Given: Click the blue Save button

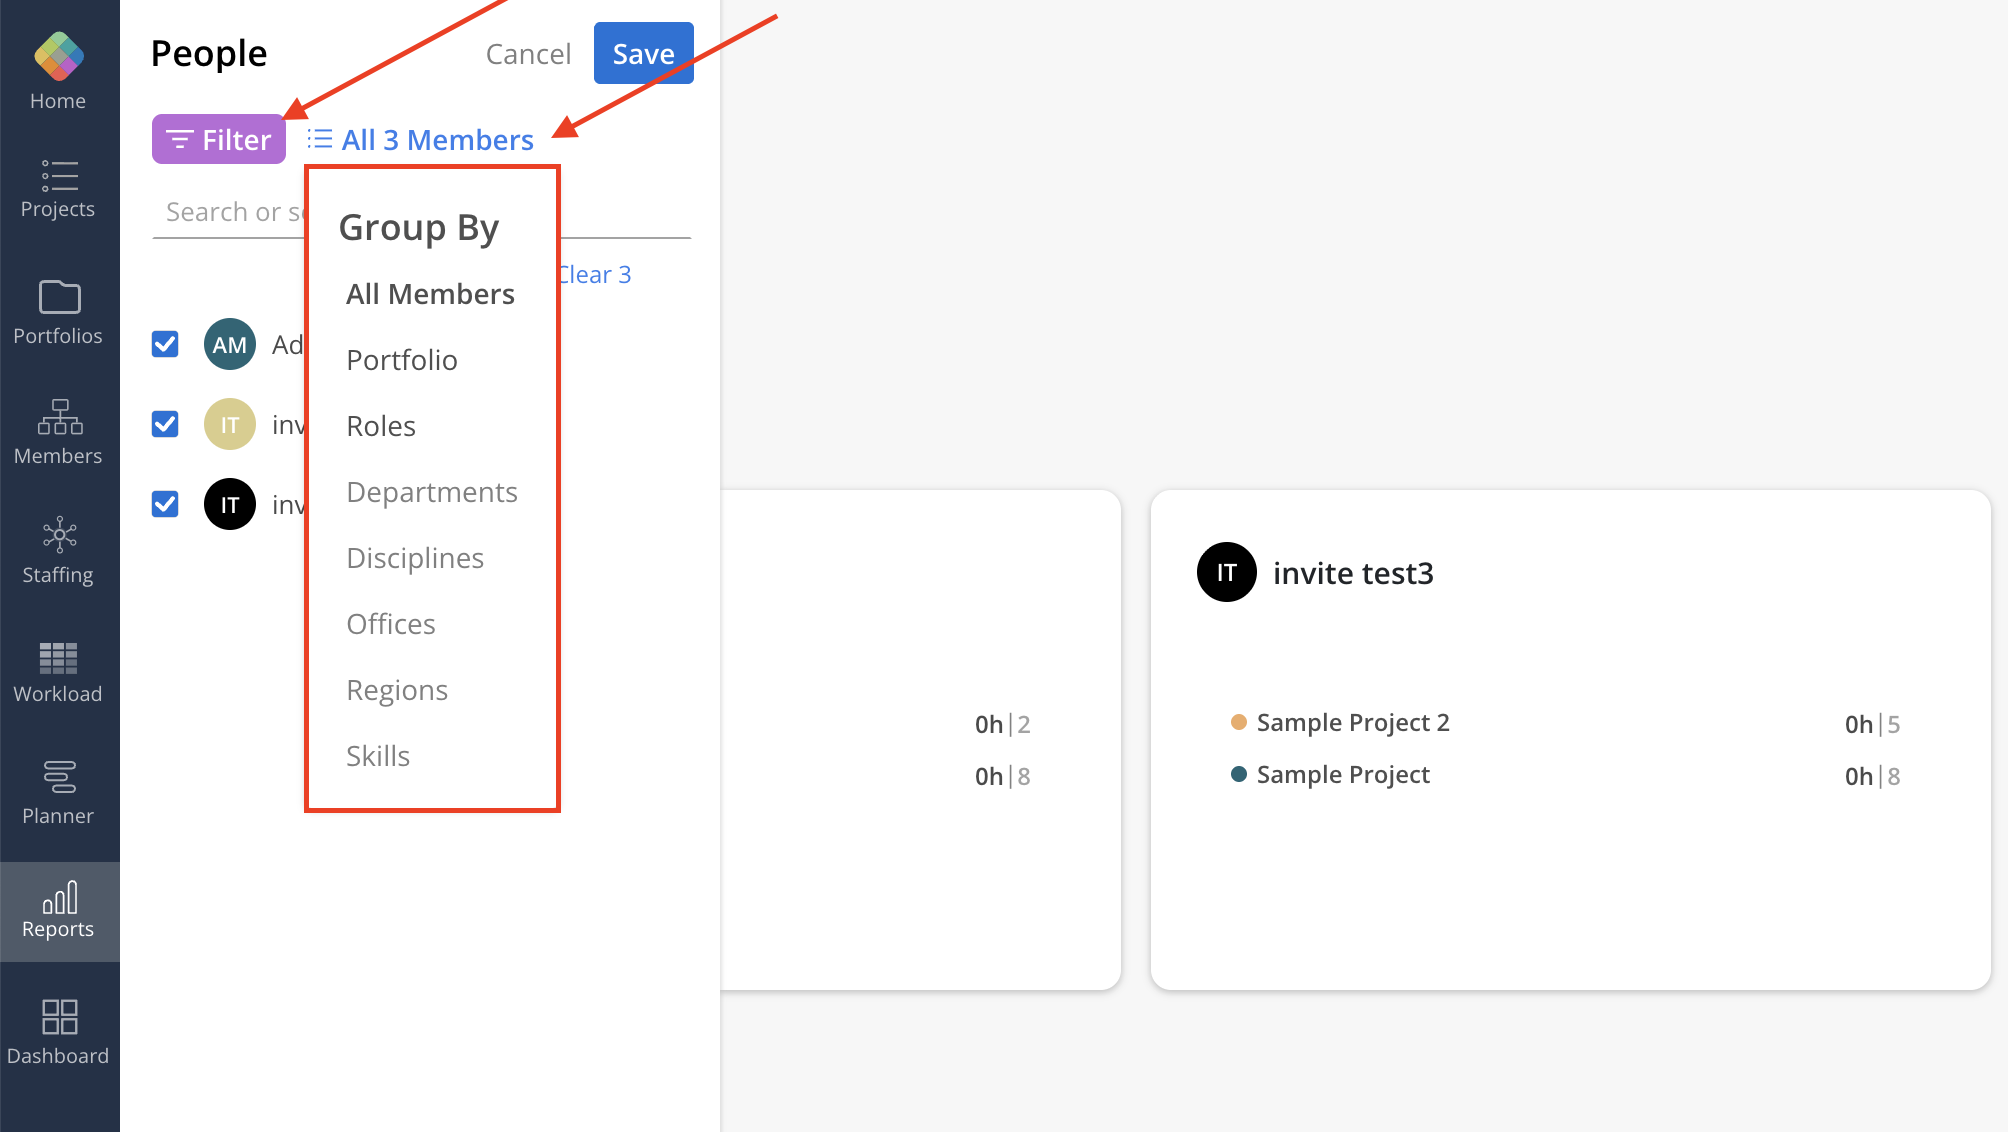Looking at the screenshot, I should coord(643,54).
